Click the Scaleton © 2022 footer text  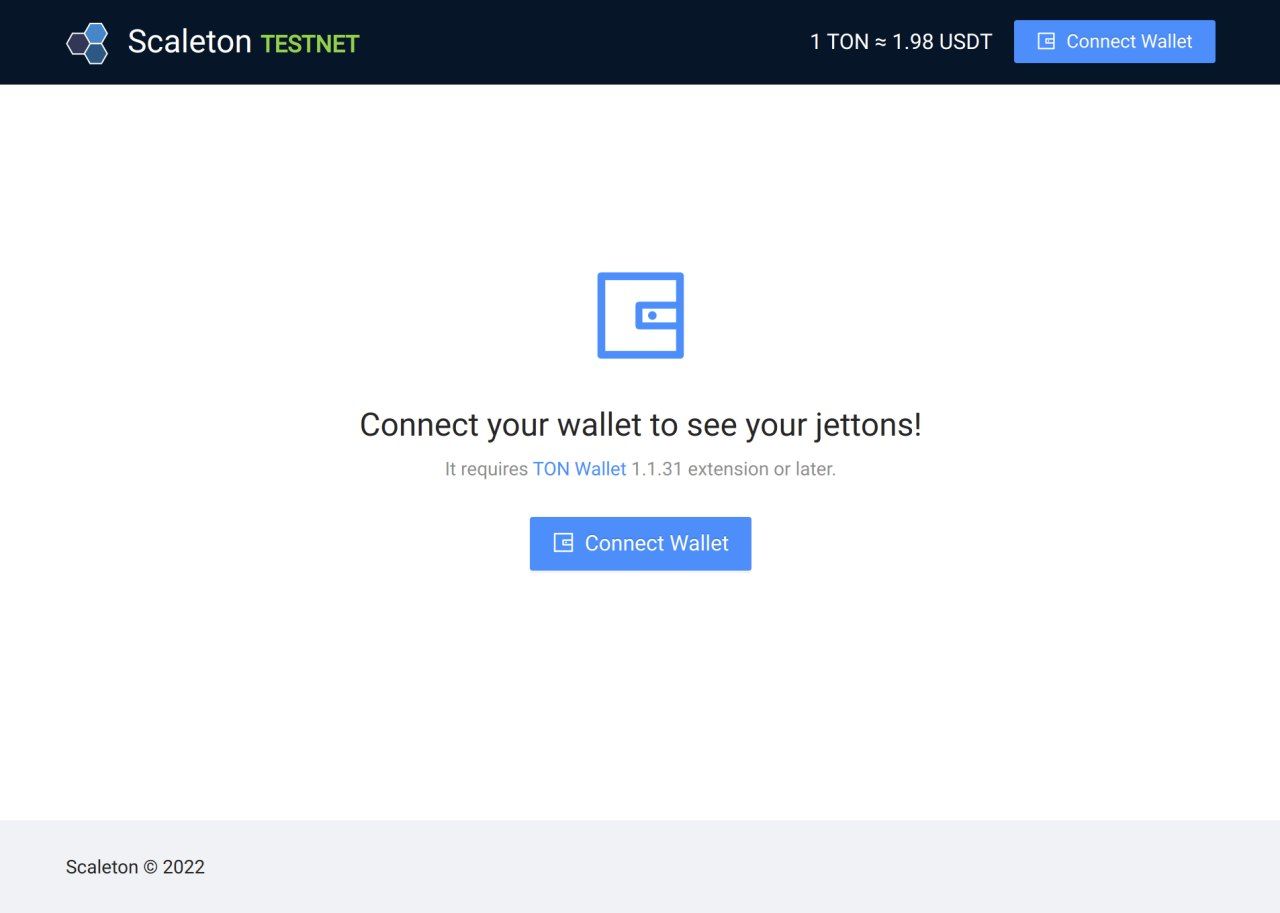(x=135, y=867)
